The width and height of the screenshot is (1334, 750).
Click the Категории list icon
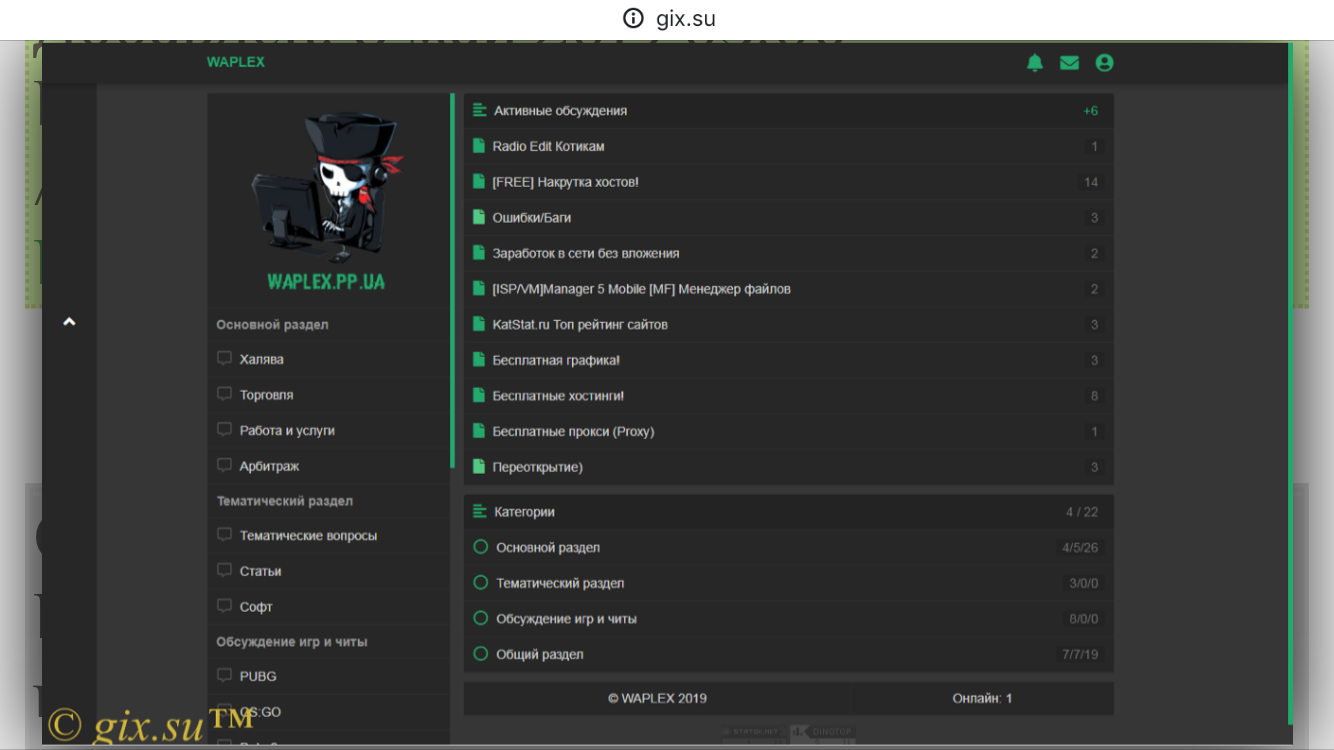click(x=480, y=512)
